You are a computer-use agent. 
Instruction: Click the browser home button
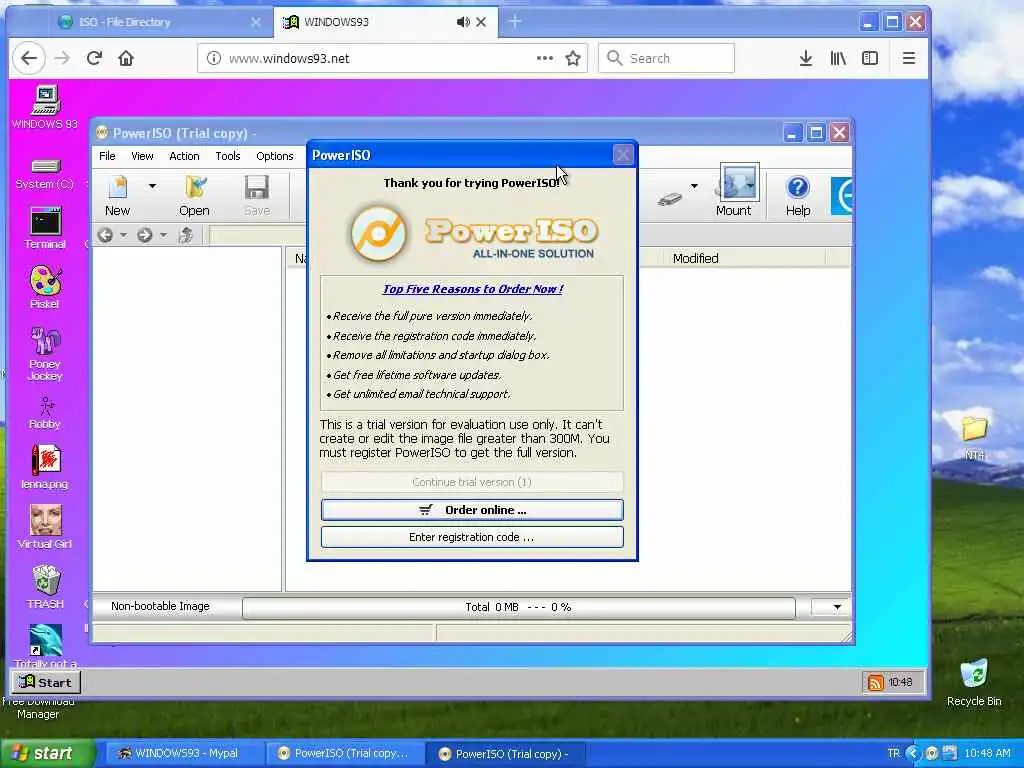[125, 58]
